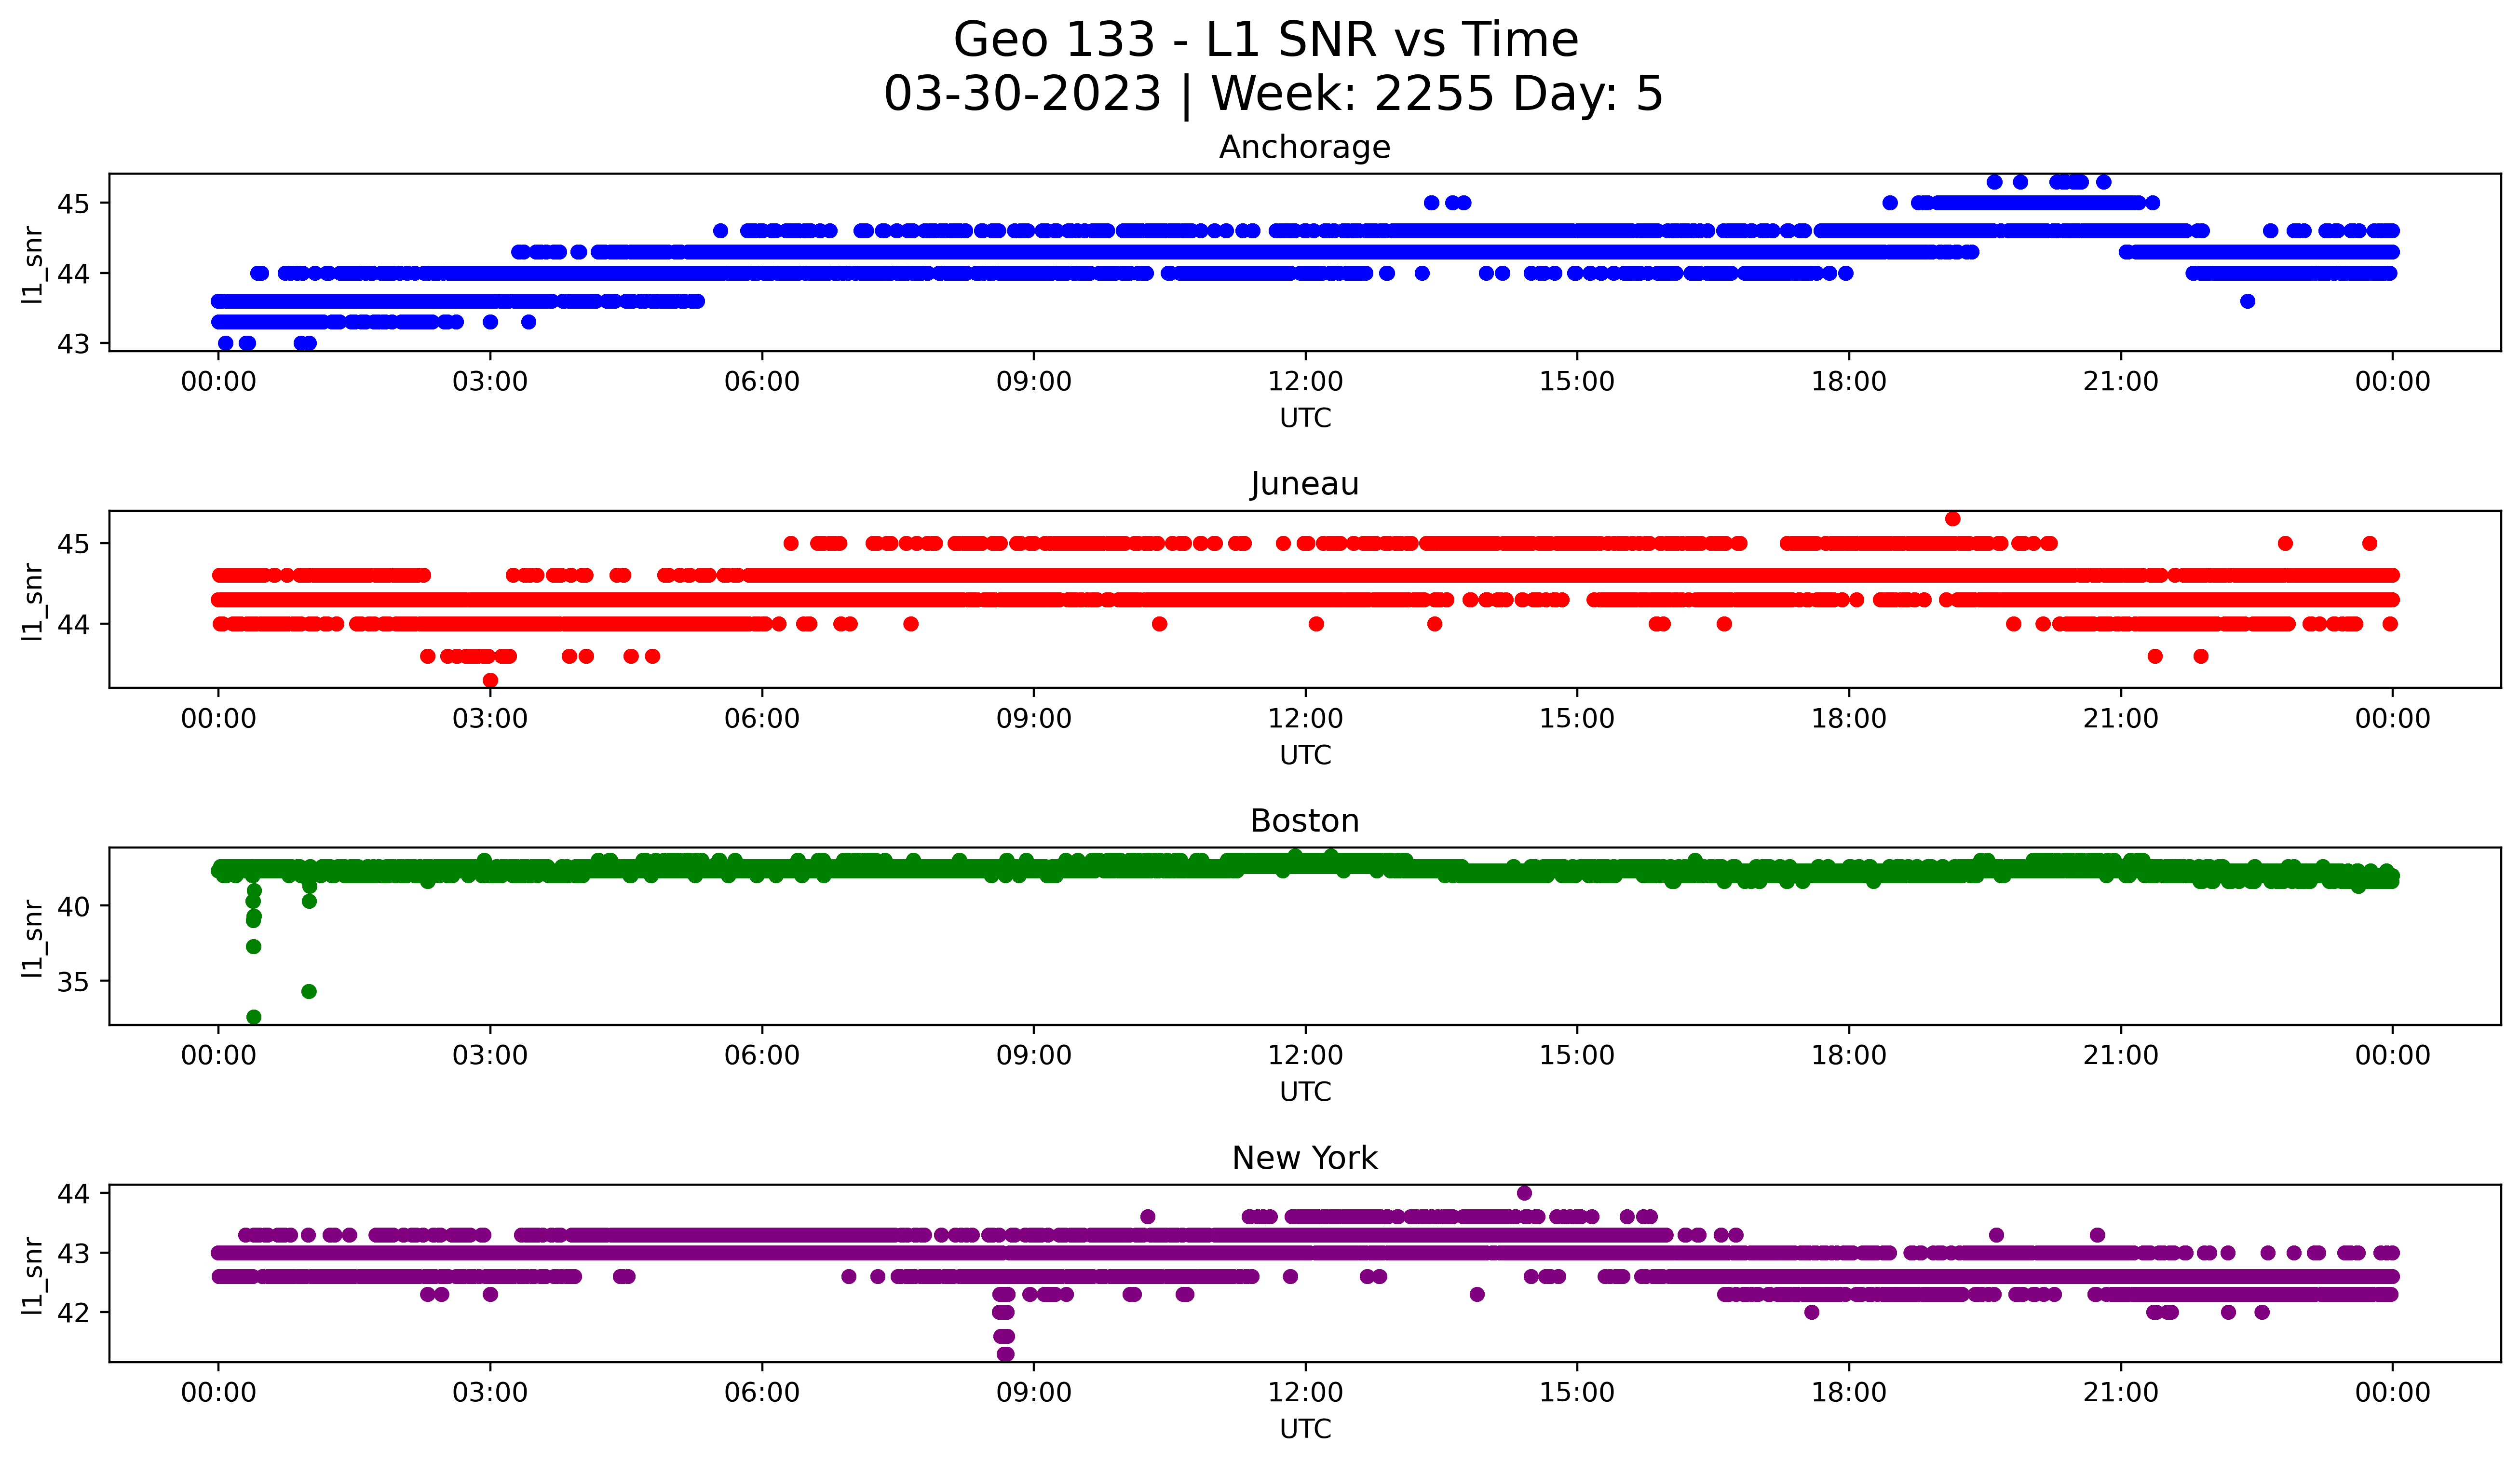Click the l1_snr y-axis label of Boston plot
Image resolution: width=2520 pixels, height=1463 pixels.
[x=33, y=938]
